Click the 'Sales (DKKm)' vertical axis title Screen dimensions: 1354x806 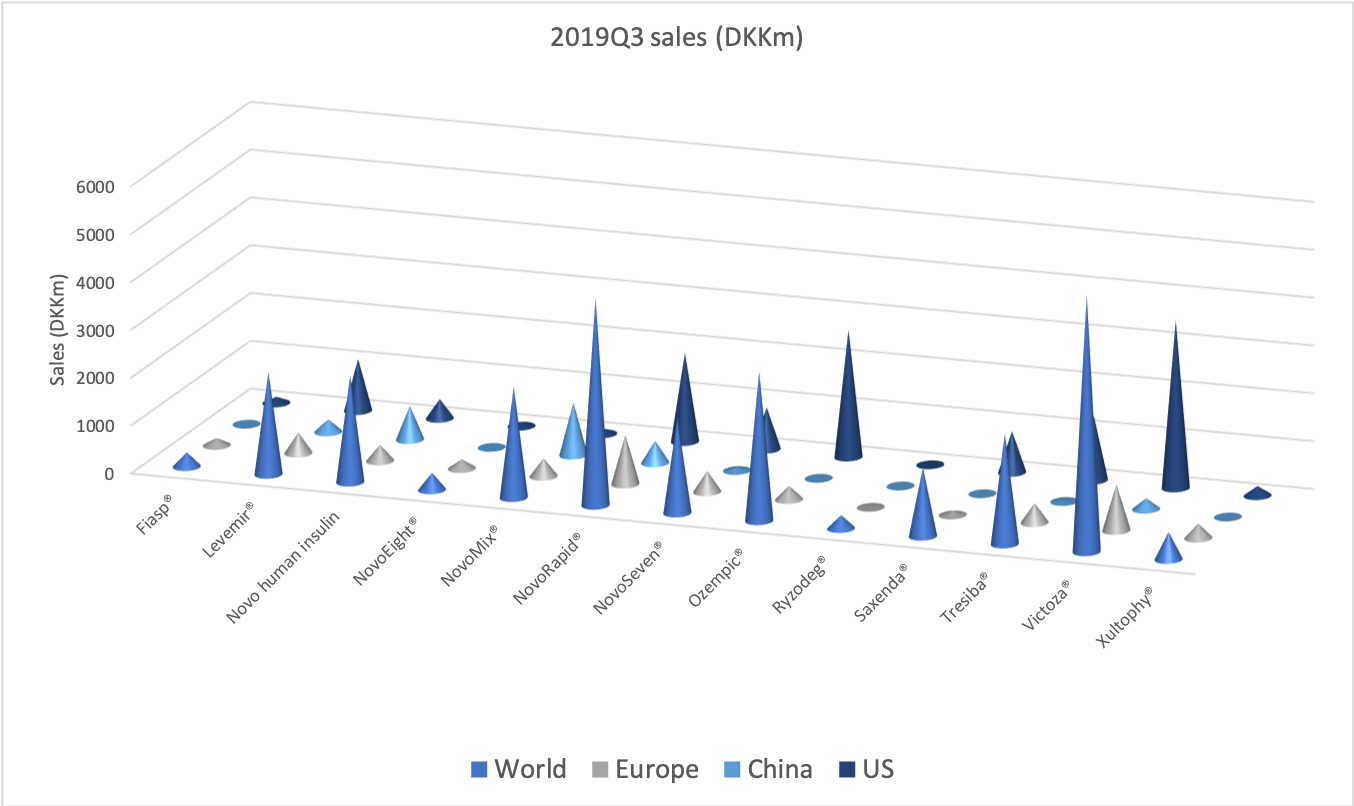(x=59, y=330)
